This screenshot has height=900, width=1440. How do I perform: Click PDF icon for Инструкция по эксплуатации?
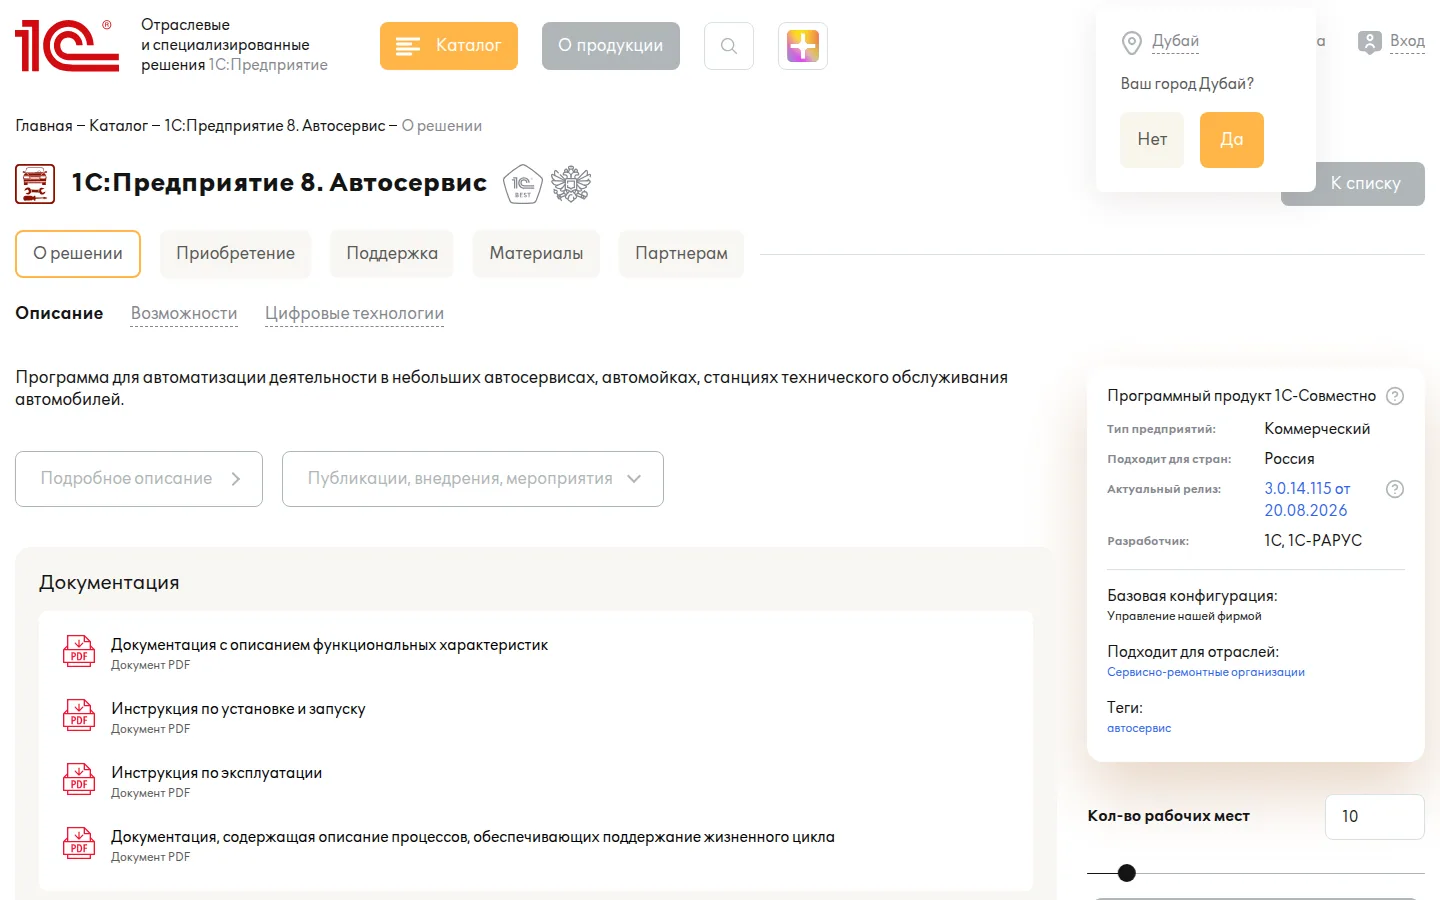79,779
